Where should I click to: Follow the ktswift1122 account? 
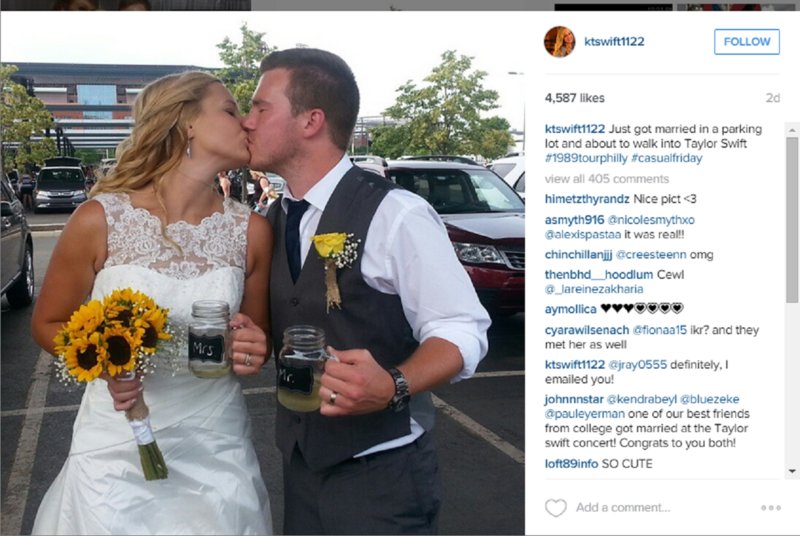pyautogui.click(x=747, y=42)
